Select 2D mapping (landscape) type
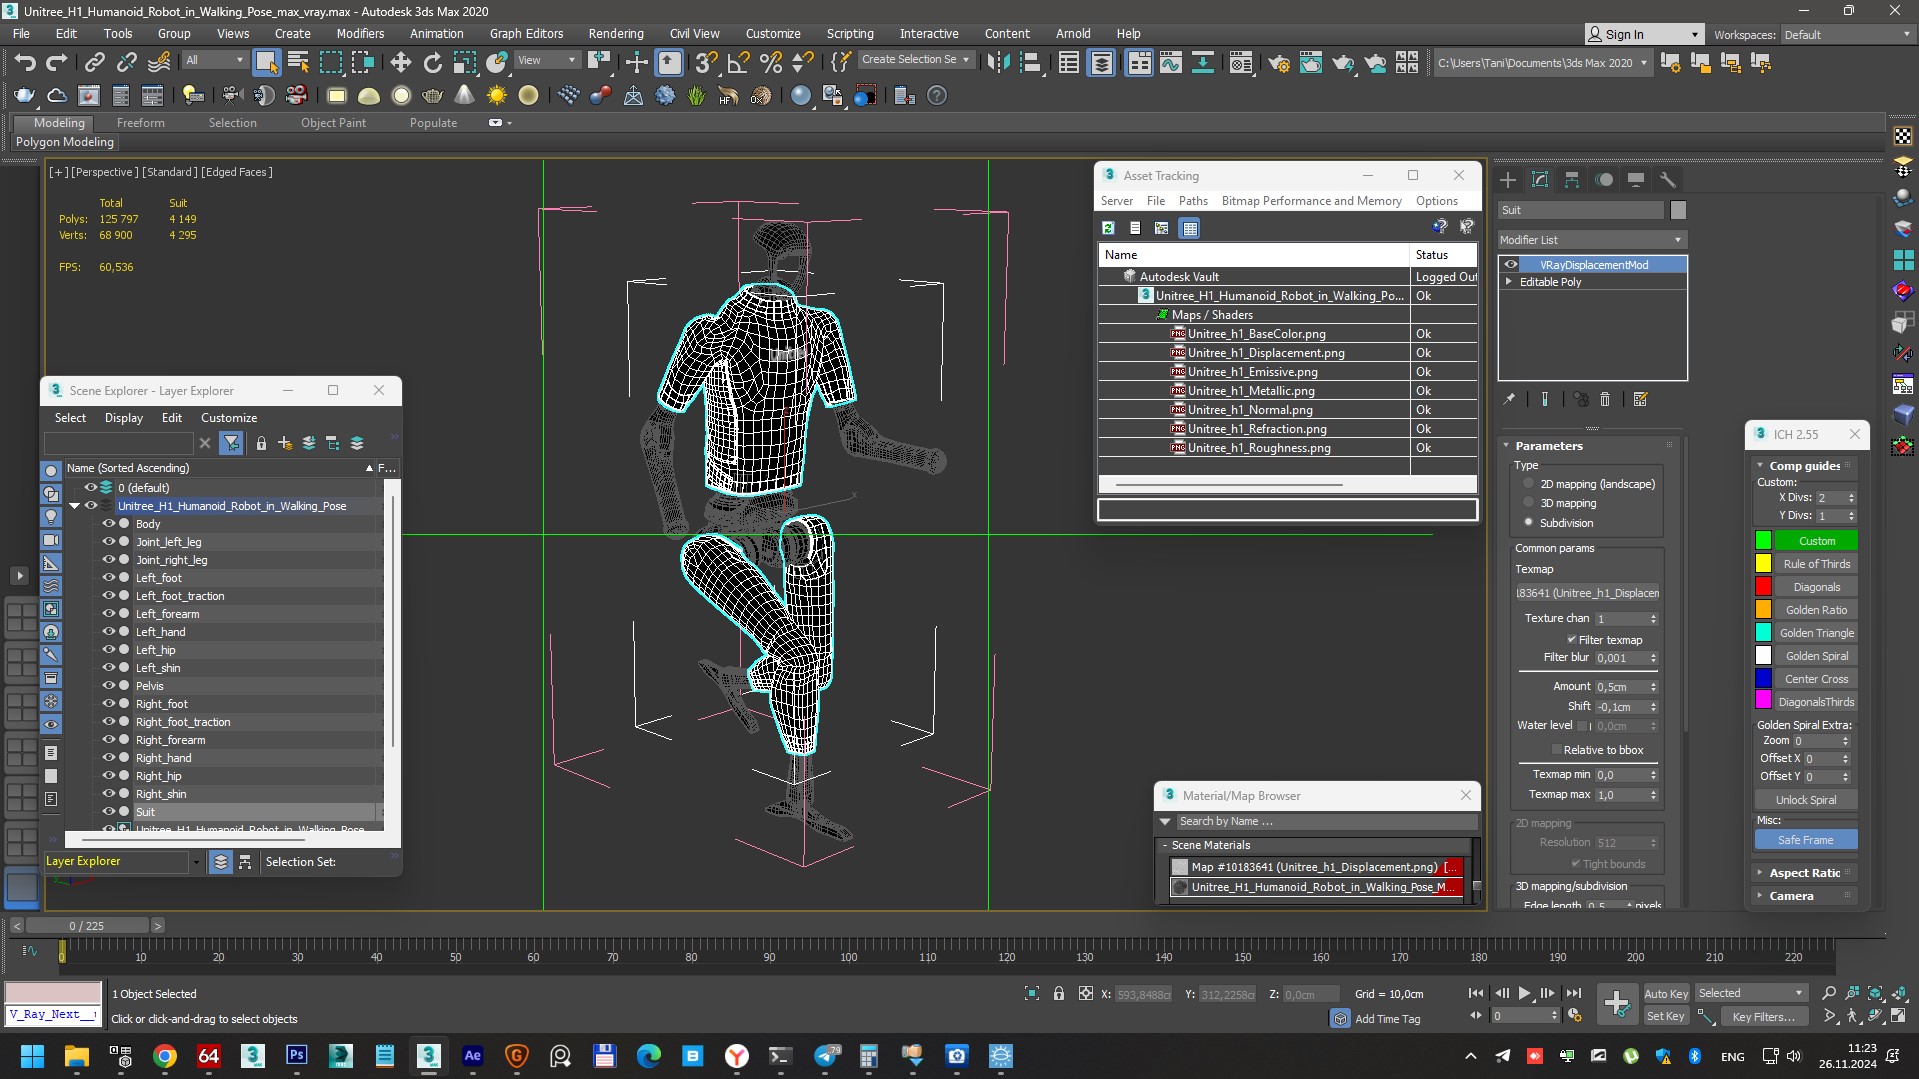The image size is (1919, 1079). (1528, 484)
